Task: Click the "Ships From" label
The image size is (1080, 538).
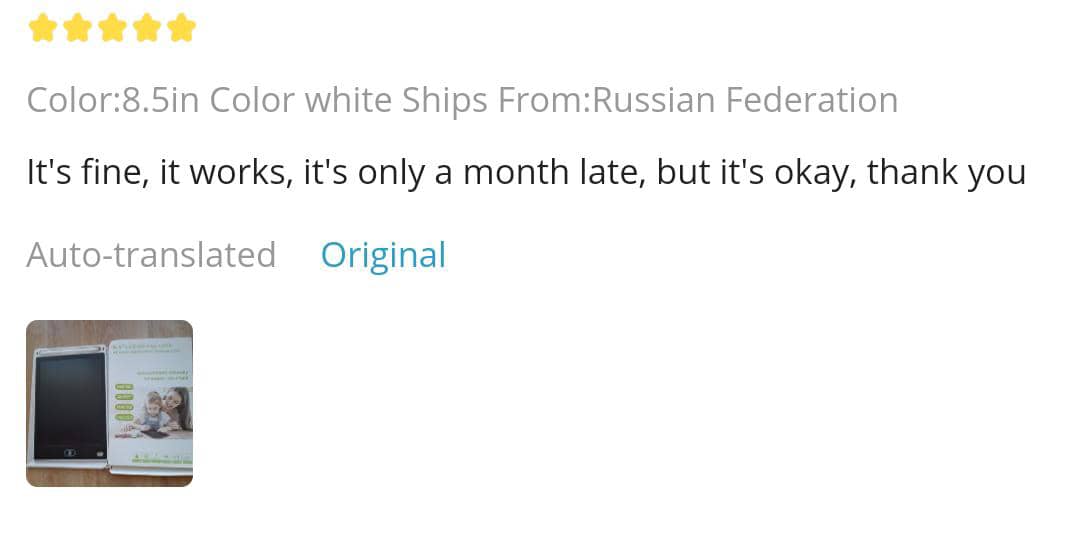Action: coord(494,100)
